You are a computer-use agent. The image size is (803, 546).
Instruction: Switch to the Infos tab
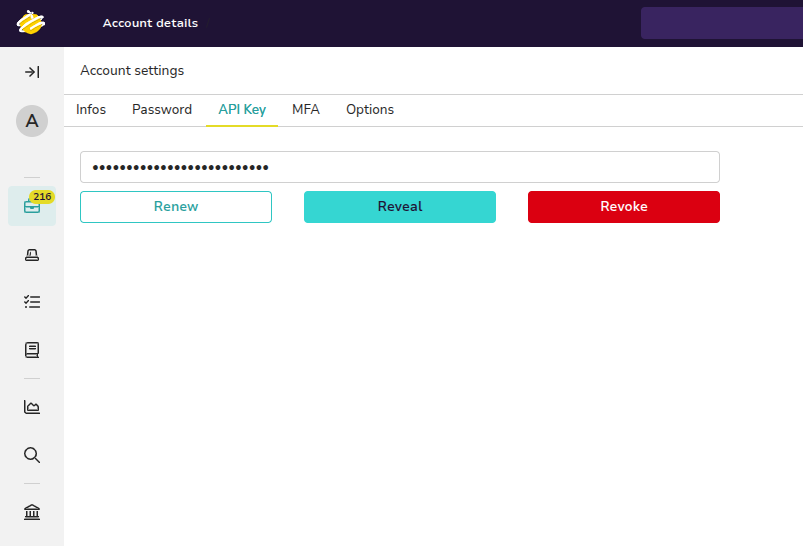click(91, 110)
